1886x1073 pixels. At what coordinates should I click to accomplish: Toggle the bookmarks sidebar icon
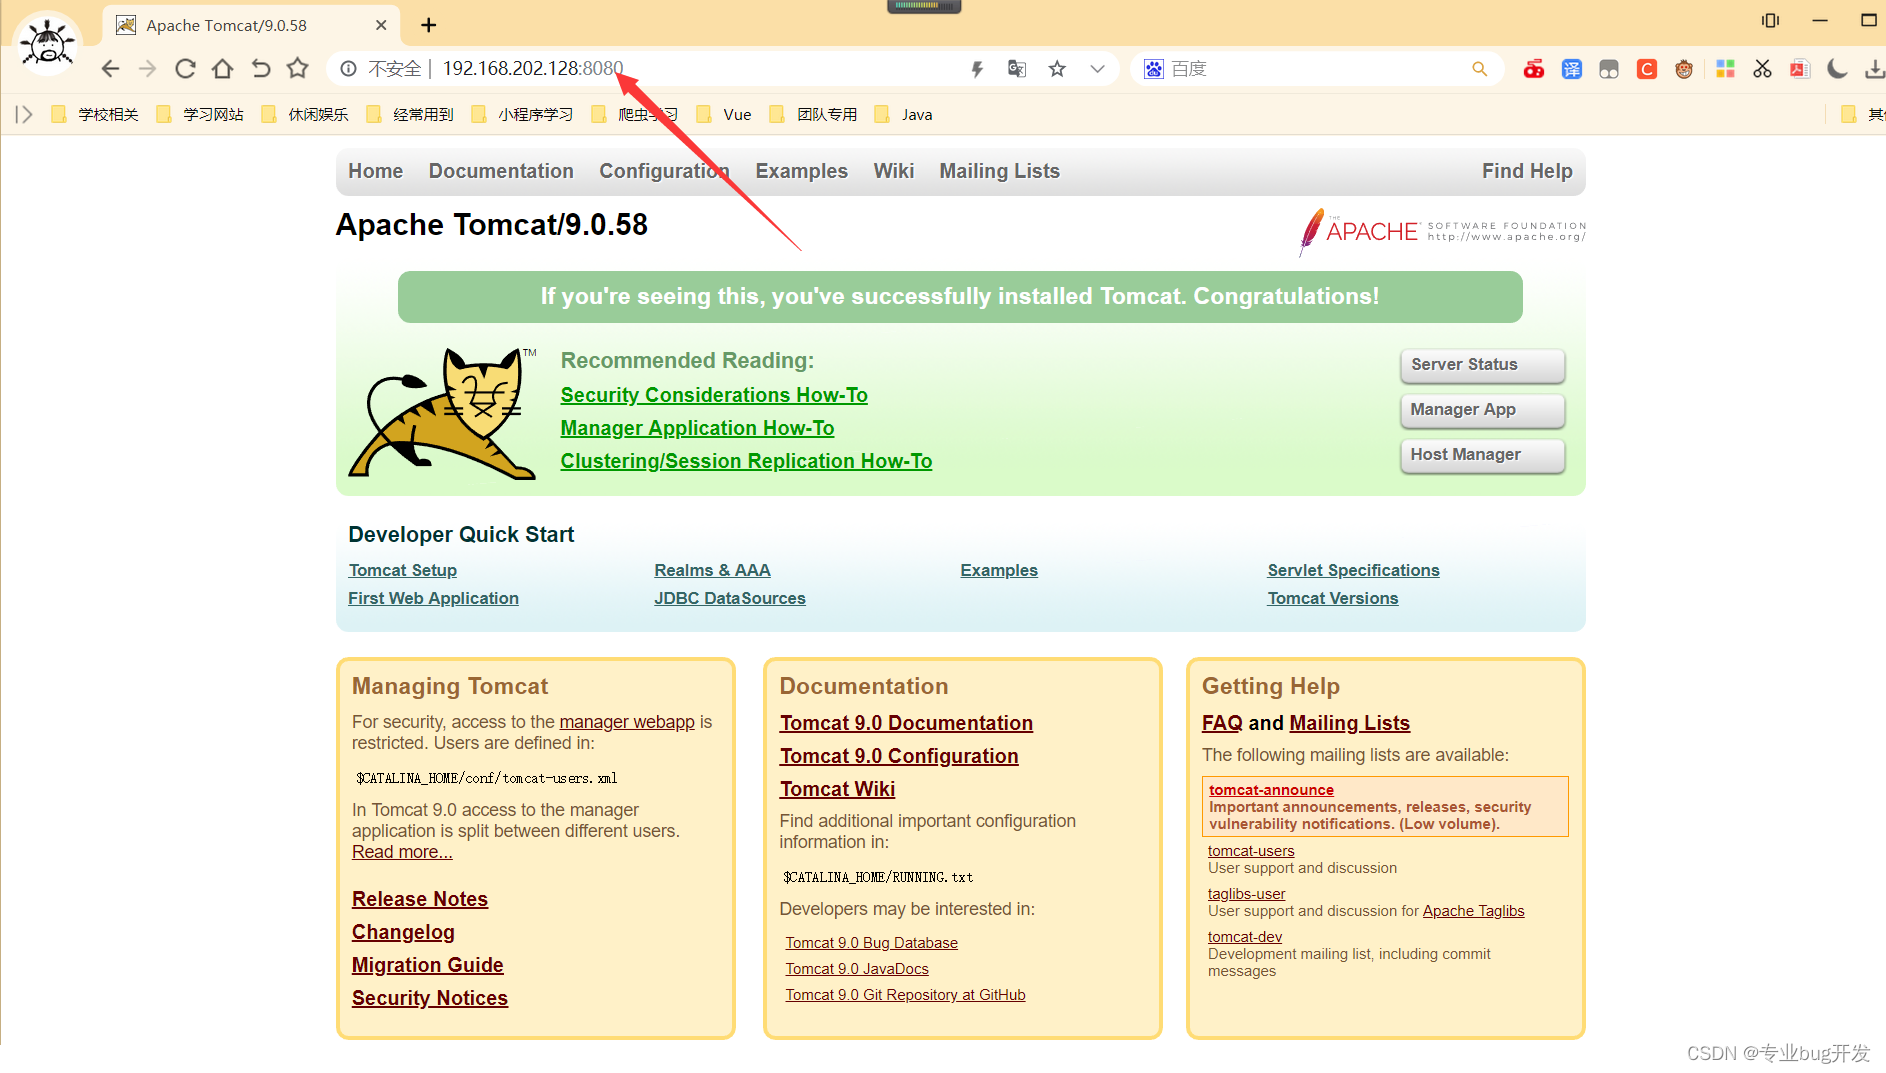[x=24, y=114]
